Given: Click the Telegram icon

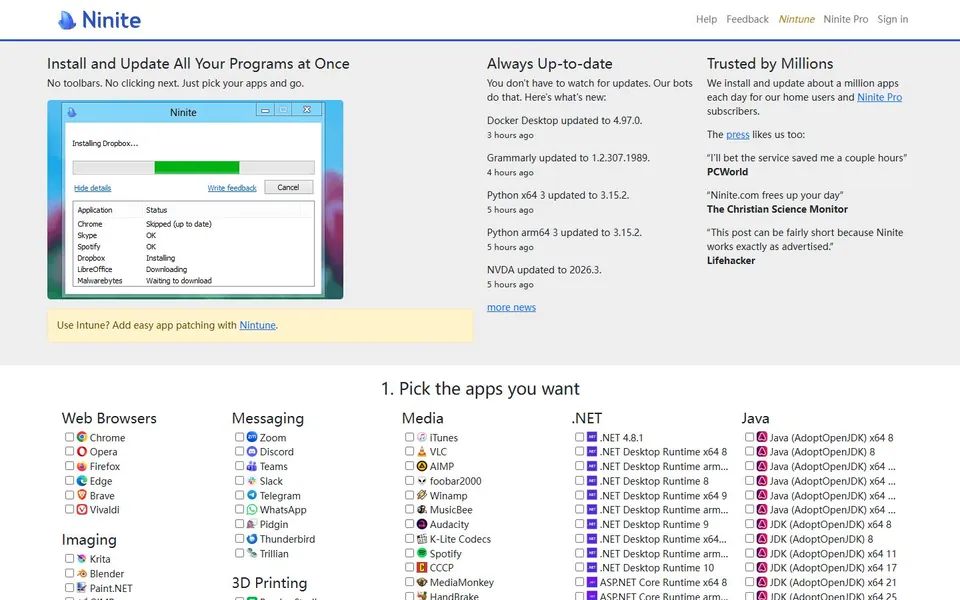Looking at the screenshot, I should coord(252,495).
